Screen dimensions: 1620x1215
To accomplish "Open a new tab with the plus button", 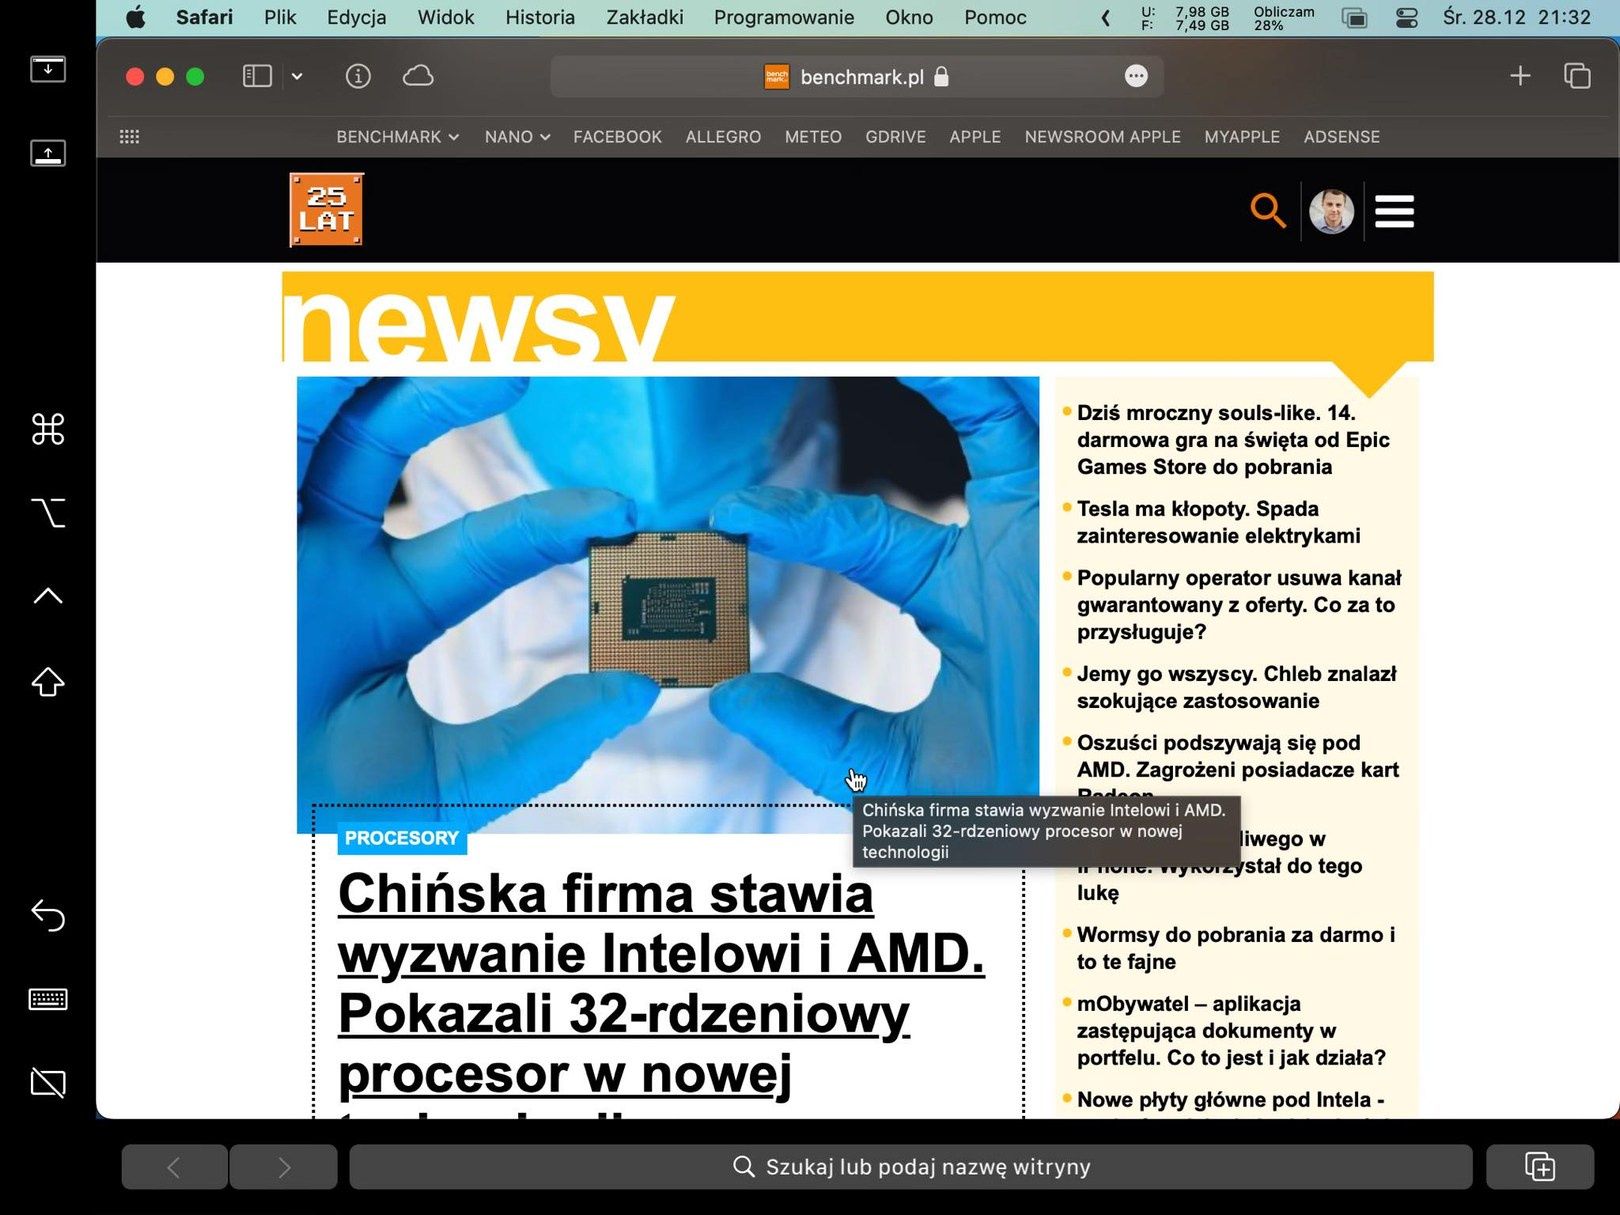I will pyautogui.click(x=1520, y=76).
